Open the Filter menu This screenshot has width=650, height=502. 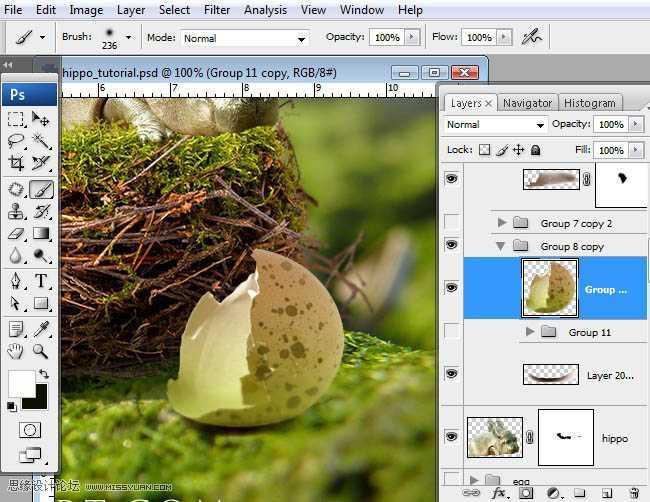(217, 10)
